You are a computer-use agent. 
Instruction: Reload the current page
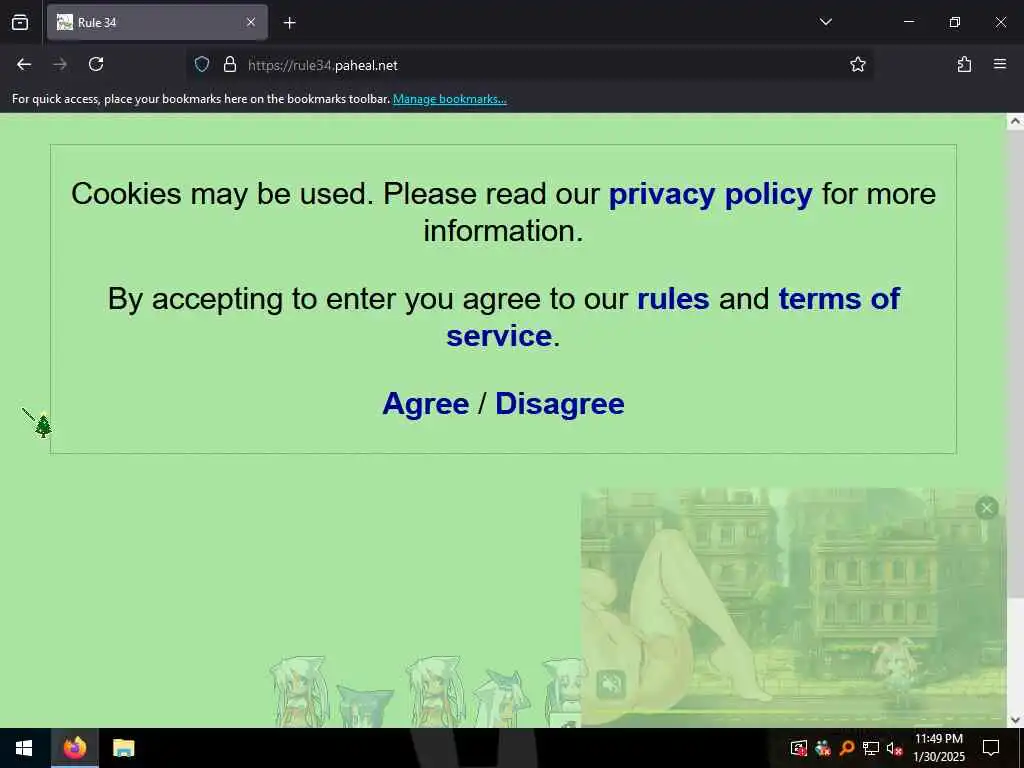96,64
